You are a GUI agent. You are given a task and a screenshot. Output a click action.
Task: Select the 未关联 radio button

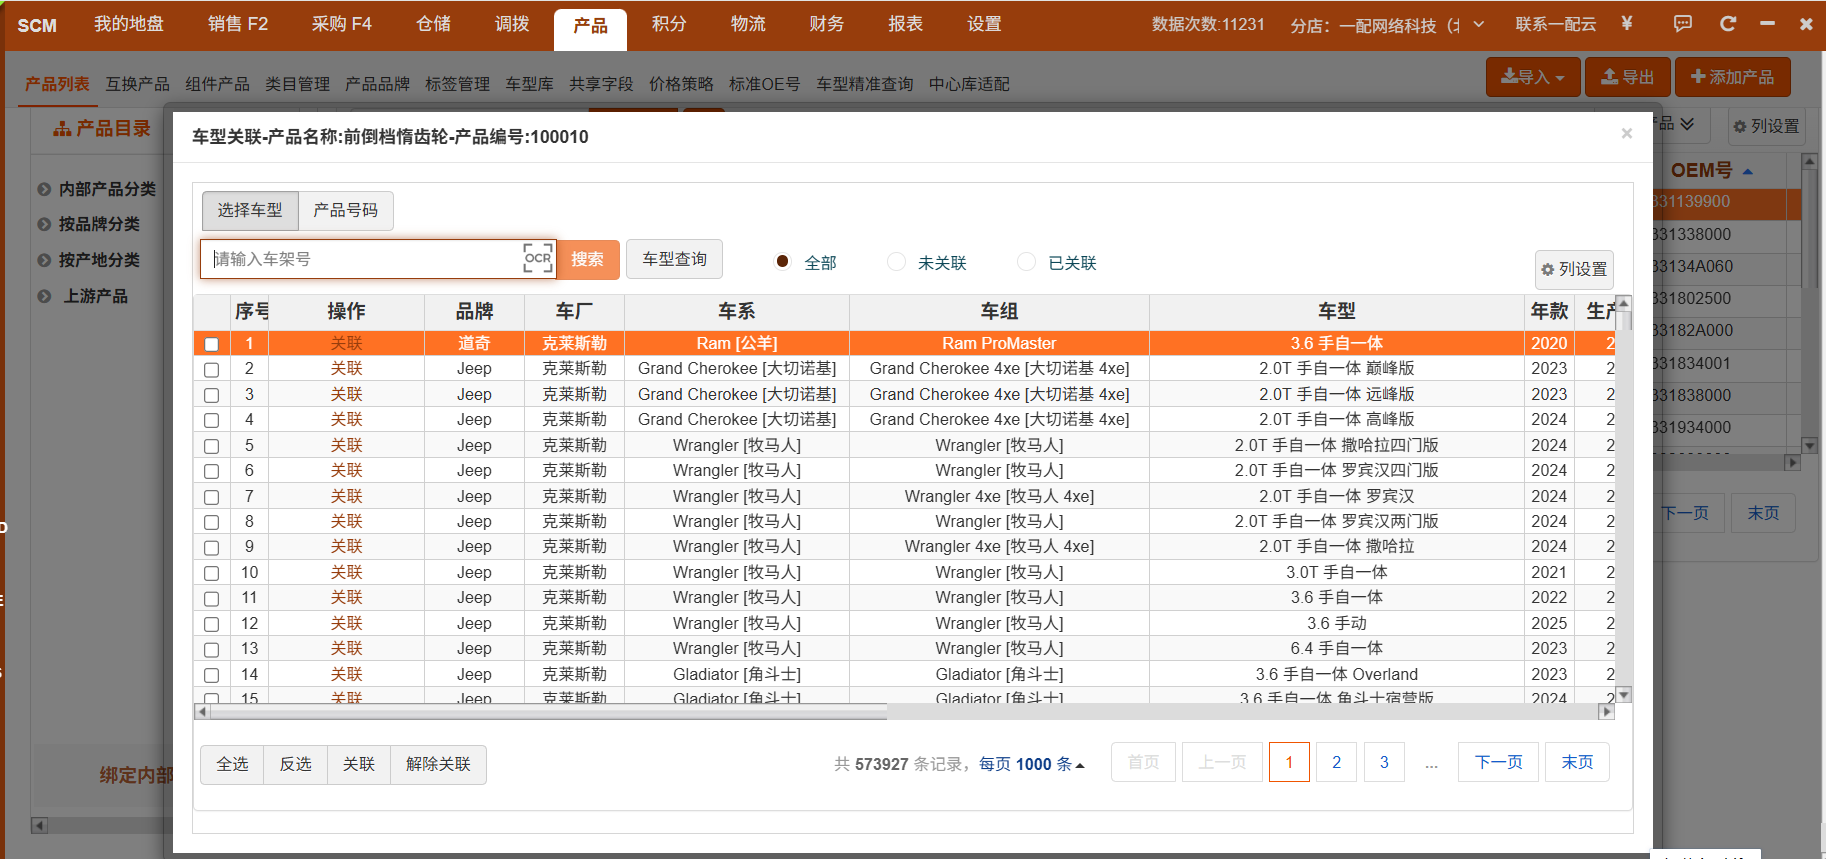(x=896, y=261)
